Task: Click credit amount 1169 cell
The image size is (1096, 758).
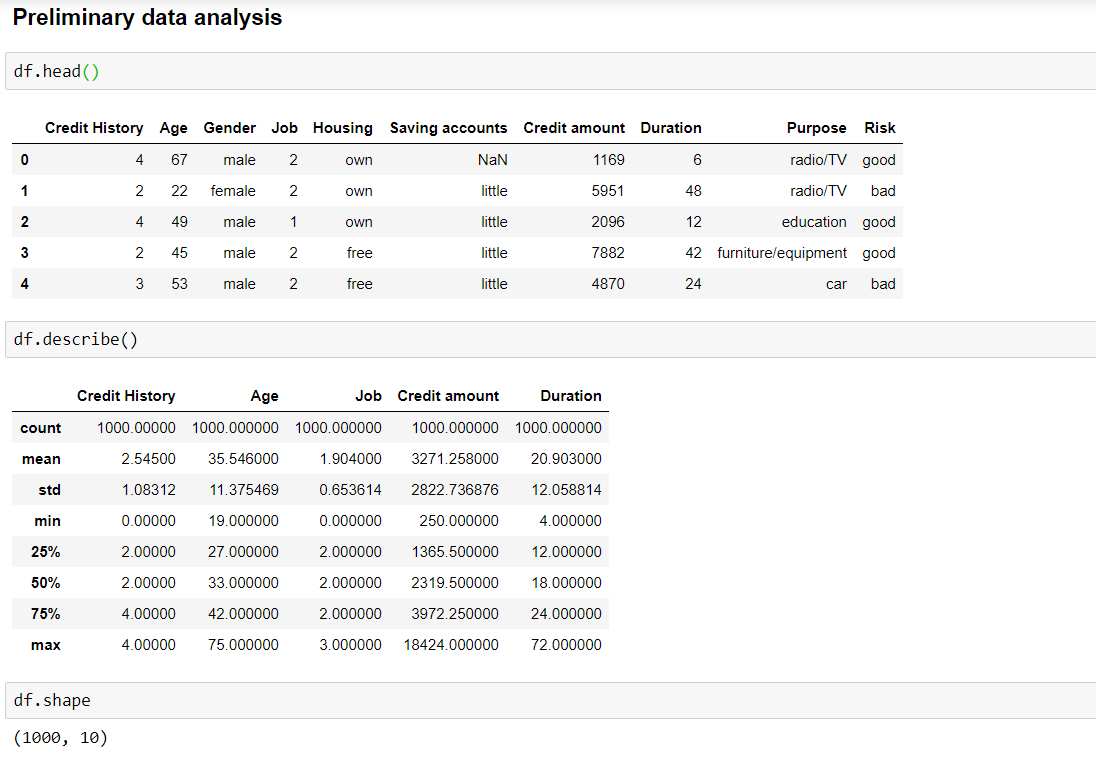Action: 609,160
